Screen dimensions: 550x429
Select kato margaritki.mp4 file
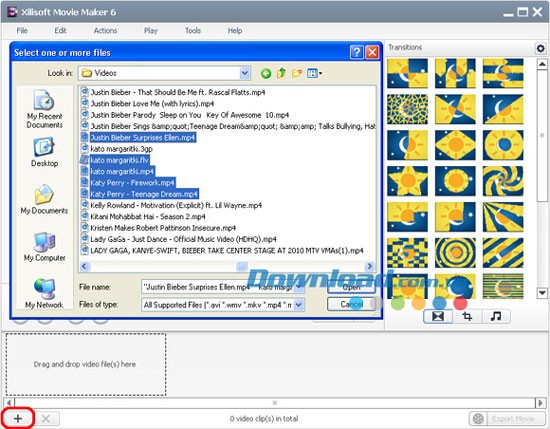(x=118, y=172)
